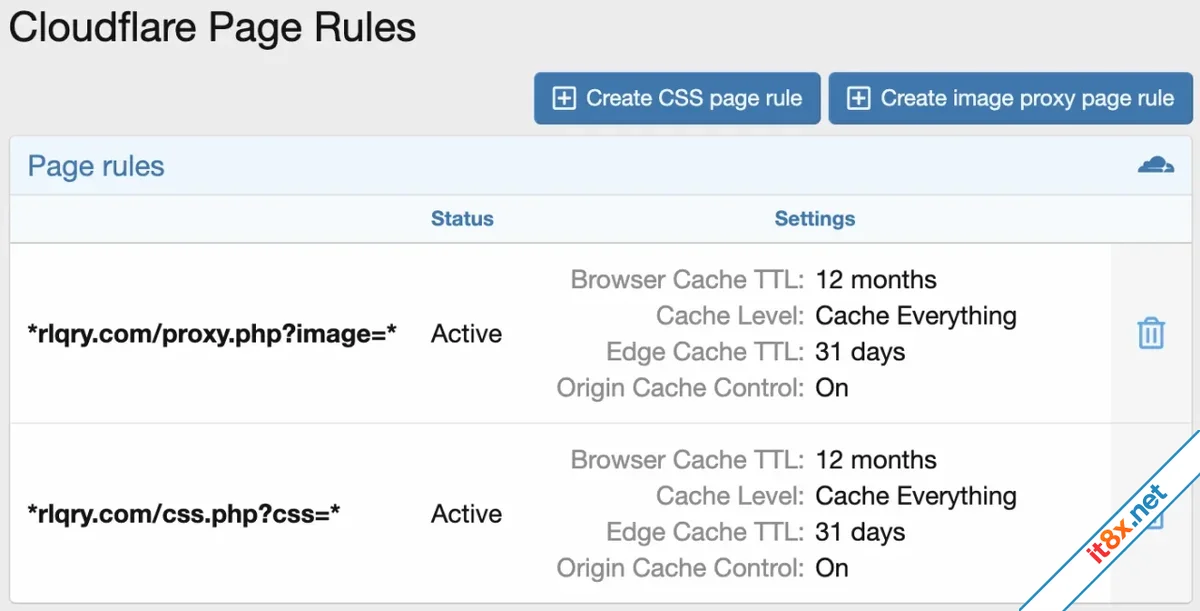Click the *rlqry.com/proxy.php?image=* rule name

click(x=212, y=334)
